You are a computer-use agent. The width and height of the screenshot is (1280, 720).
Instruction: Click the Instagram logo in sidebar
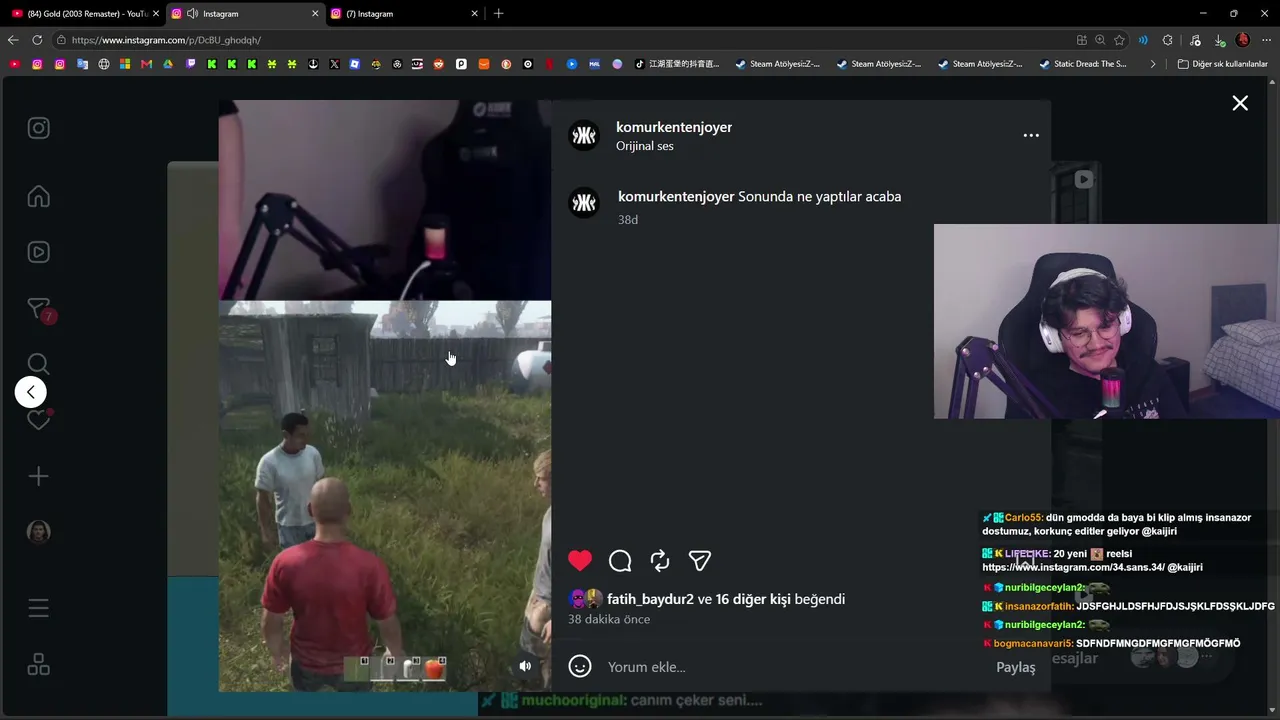39,128
